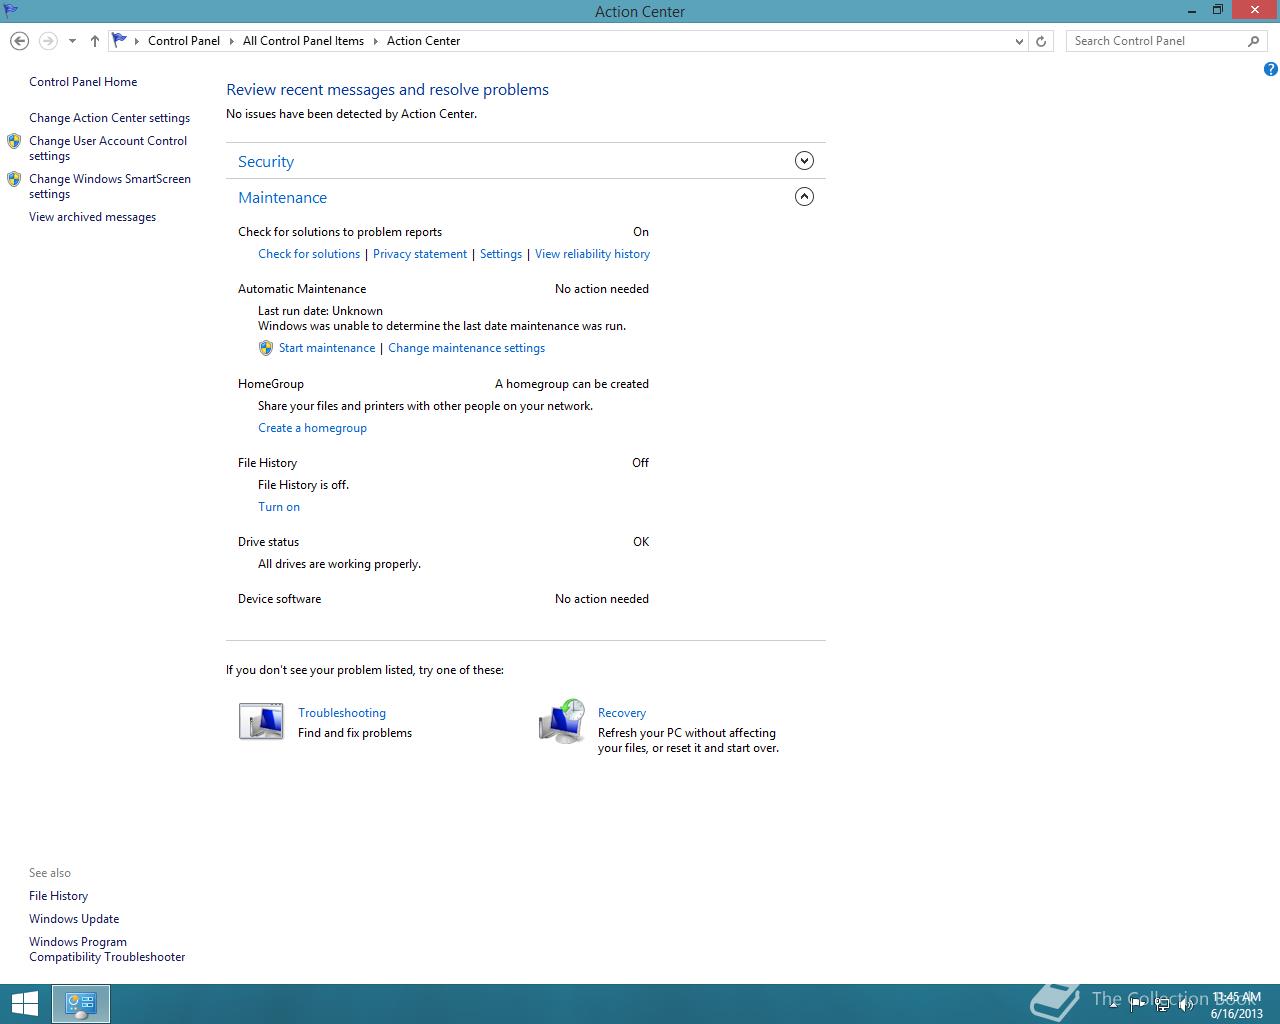Click the Windows Start button

(x=25, y=1004)
